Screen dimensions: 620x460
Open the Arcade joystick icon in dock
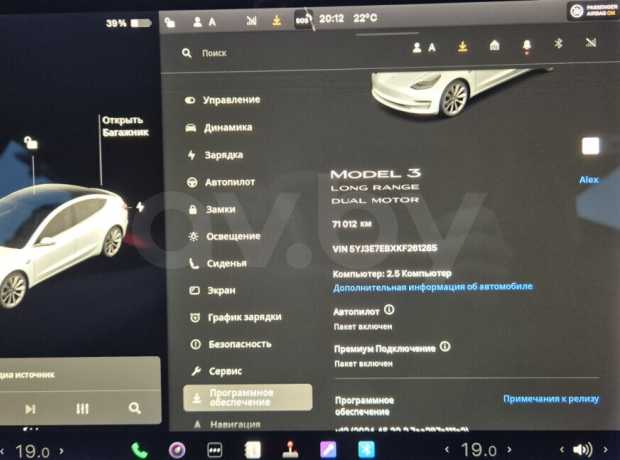291,450
